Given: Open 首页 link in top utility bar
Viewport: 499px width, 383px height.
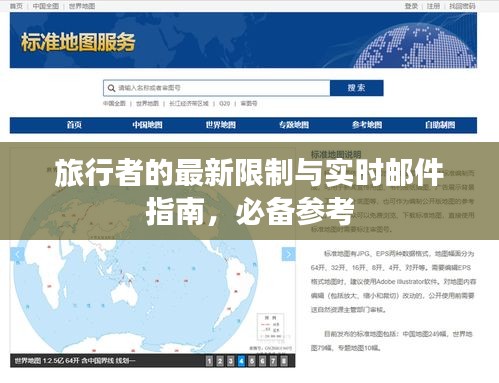Looking at the screenshot, I should click(x=16, y=6).
